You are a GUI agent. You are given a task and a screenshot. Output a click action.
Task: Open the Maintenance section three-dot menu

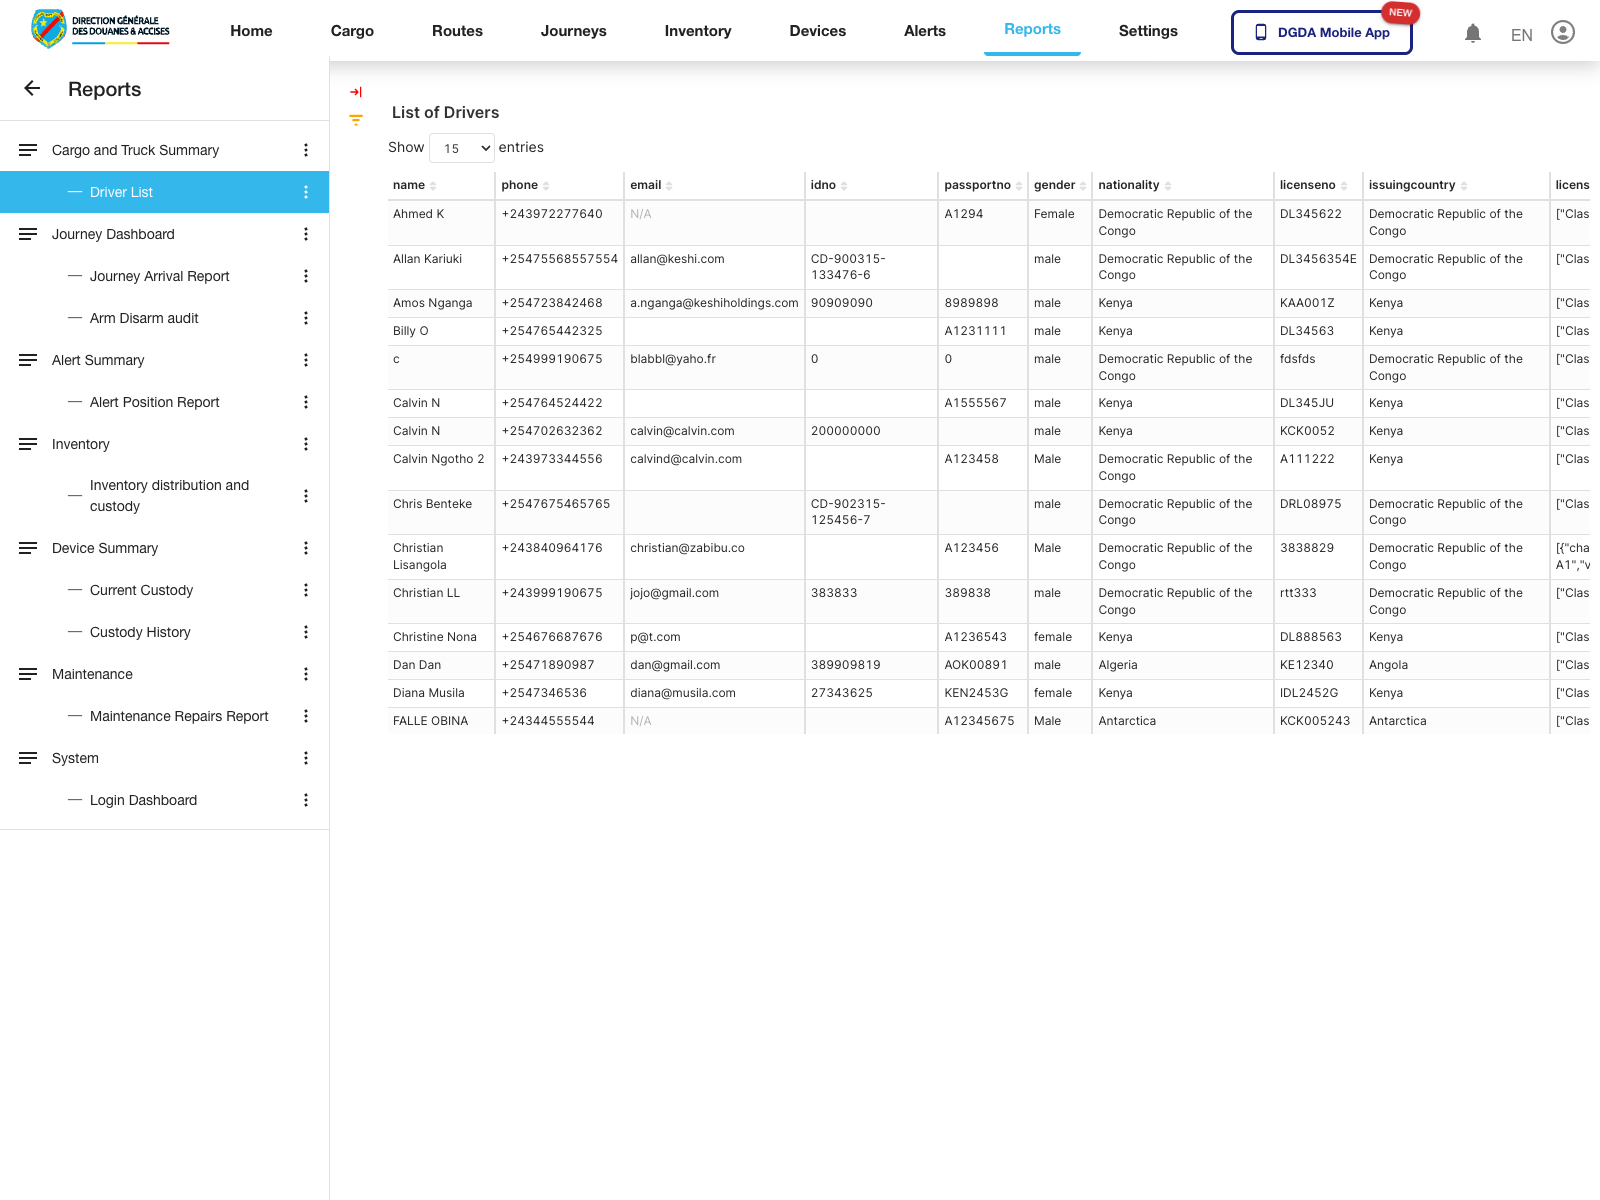coord(306,674)
